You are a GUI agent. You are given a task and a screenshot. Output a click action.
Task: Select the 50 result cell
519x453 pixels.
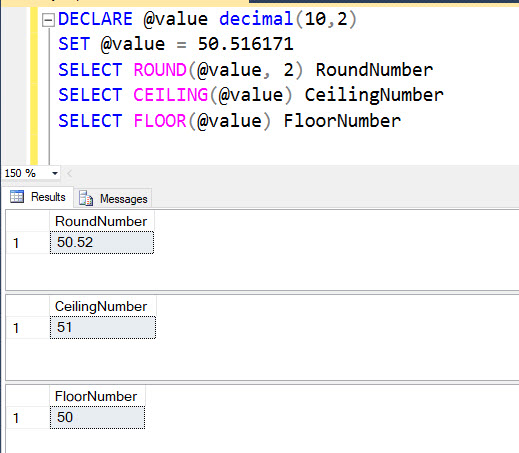97,417
